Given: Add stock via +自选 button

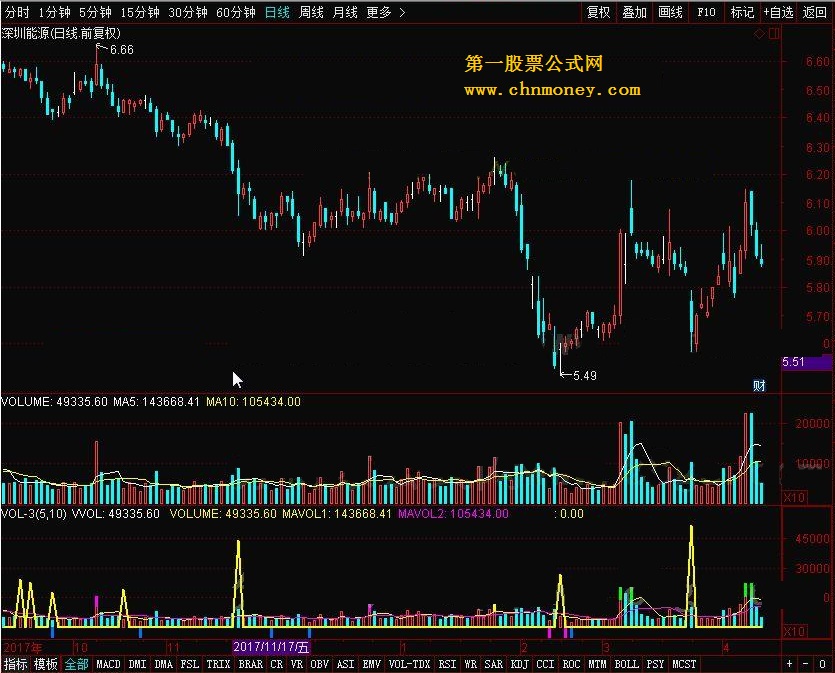Looking at the screenshot, I should click(778, 12).
